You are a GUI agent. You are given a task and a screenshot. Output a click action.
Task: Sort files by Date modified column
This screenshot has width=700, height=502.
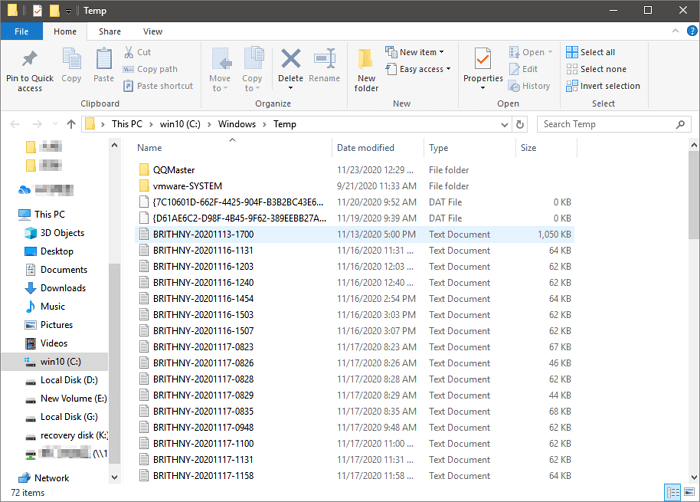click(366, 148)
